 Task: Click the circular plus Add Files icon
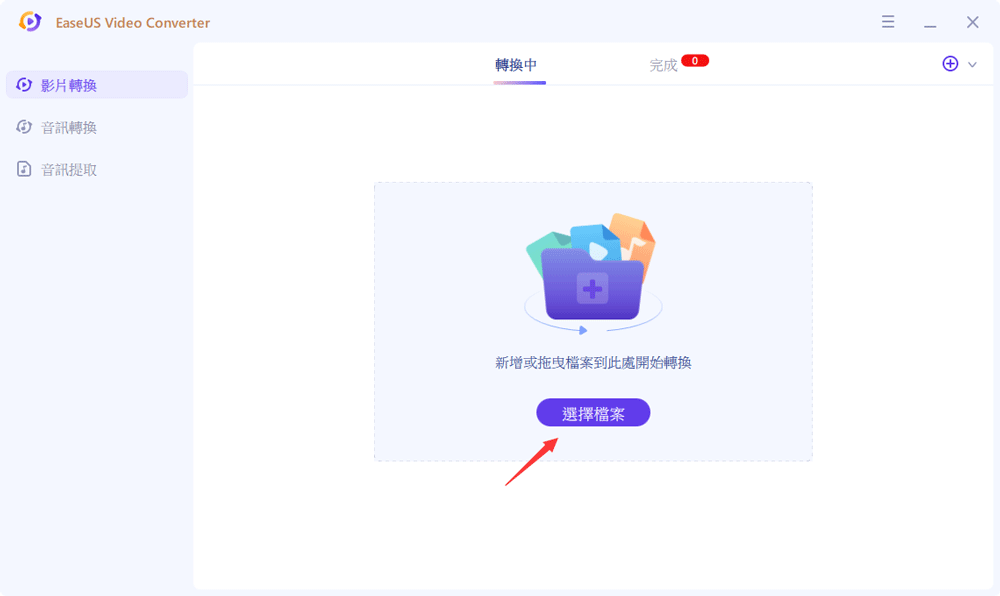[x=950, y=63]
